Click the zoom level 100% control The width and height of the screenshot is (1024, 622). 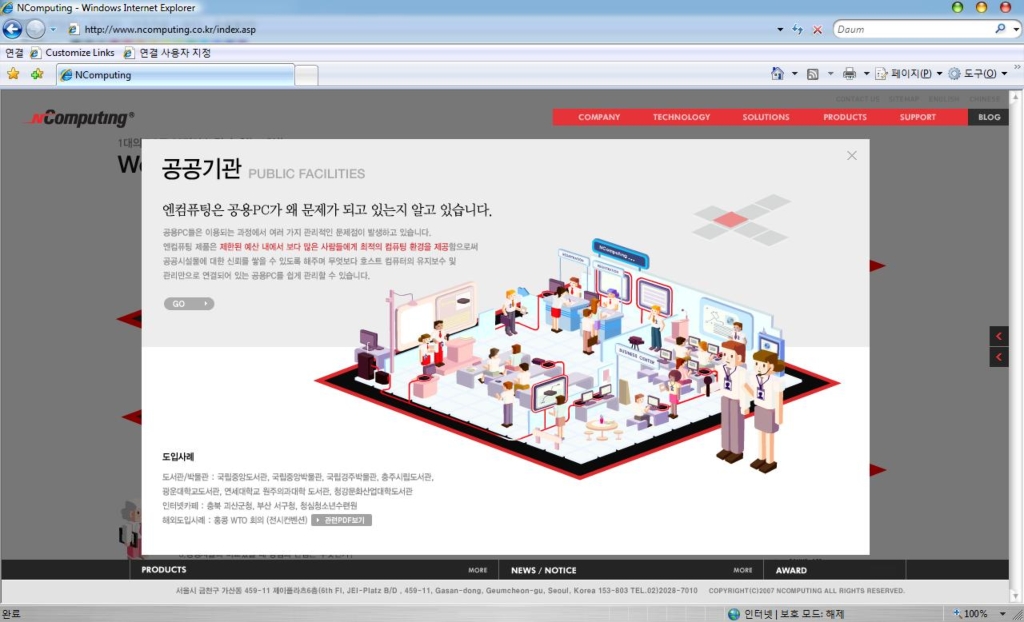970,614
